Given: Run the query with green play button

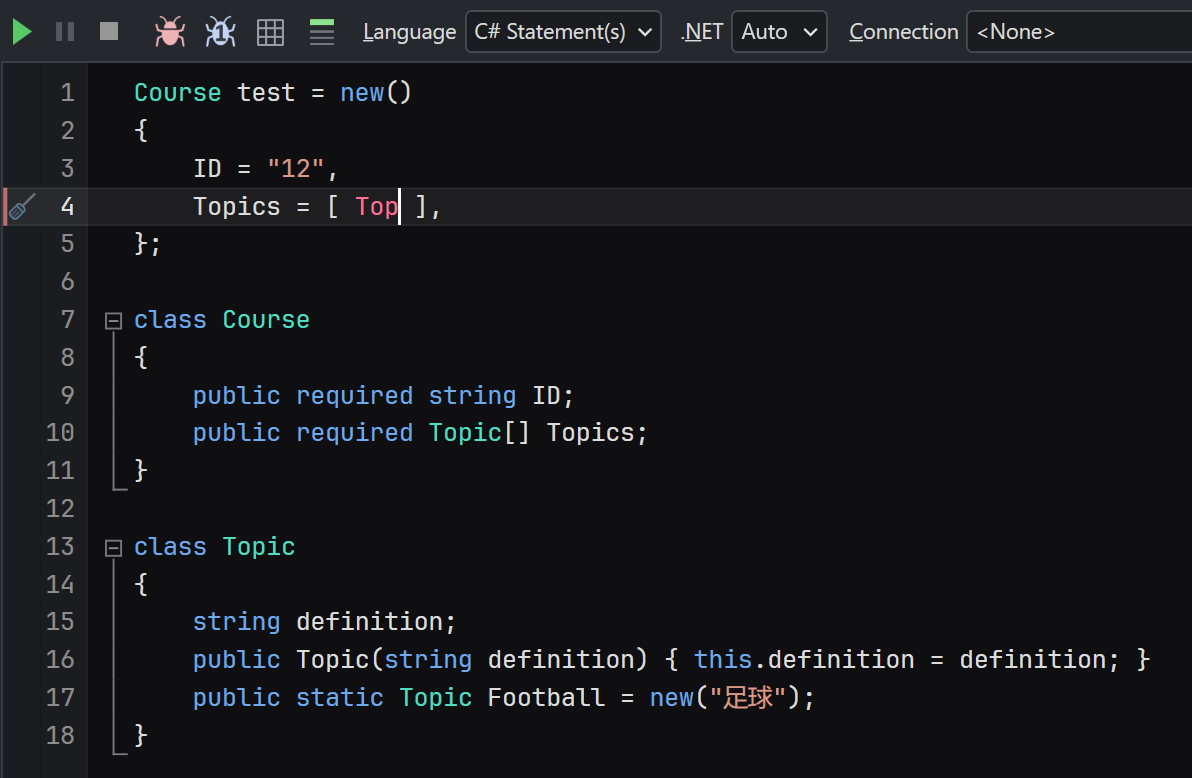Looking at the screenshot, I should pyautogui.click(x=22, y=32).
